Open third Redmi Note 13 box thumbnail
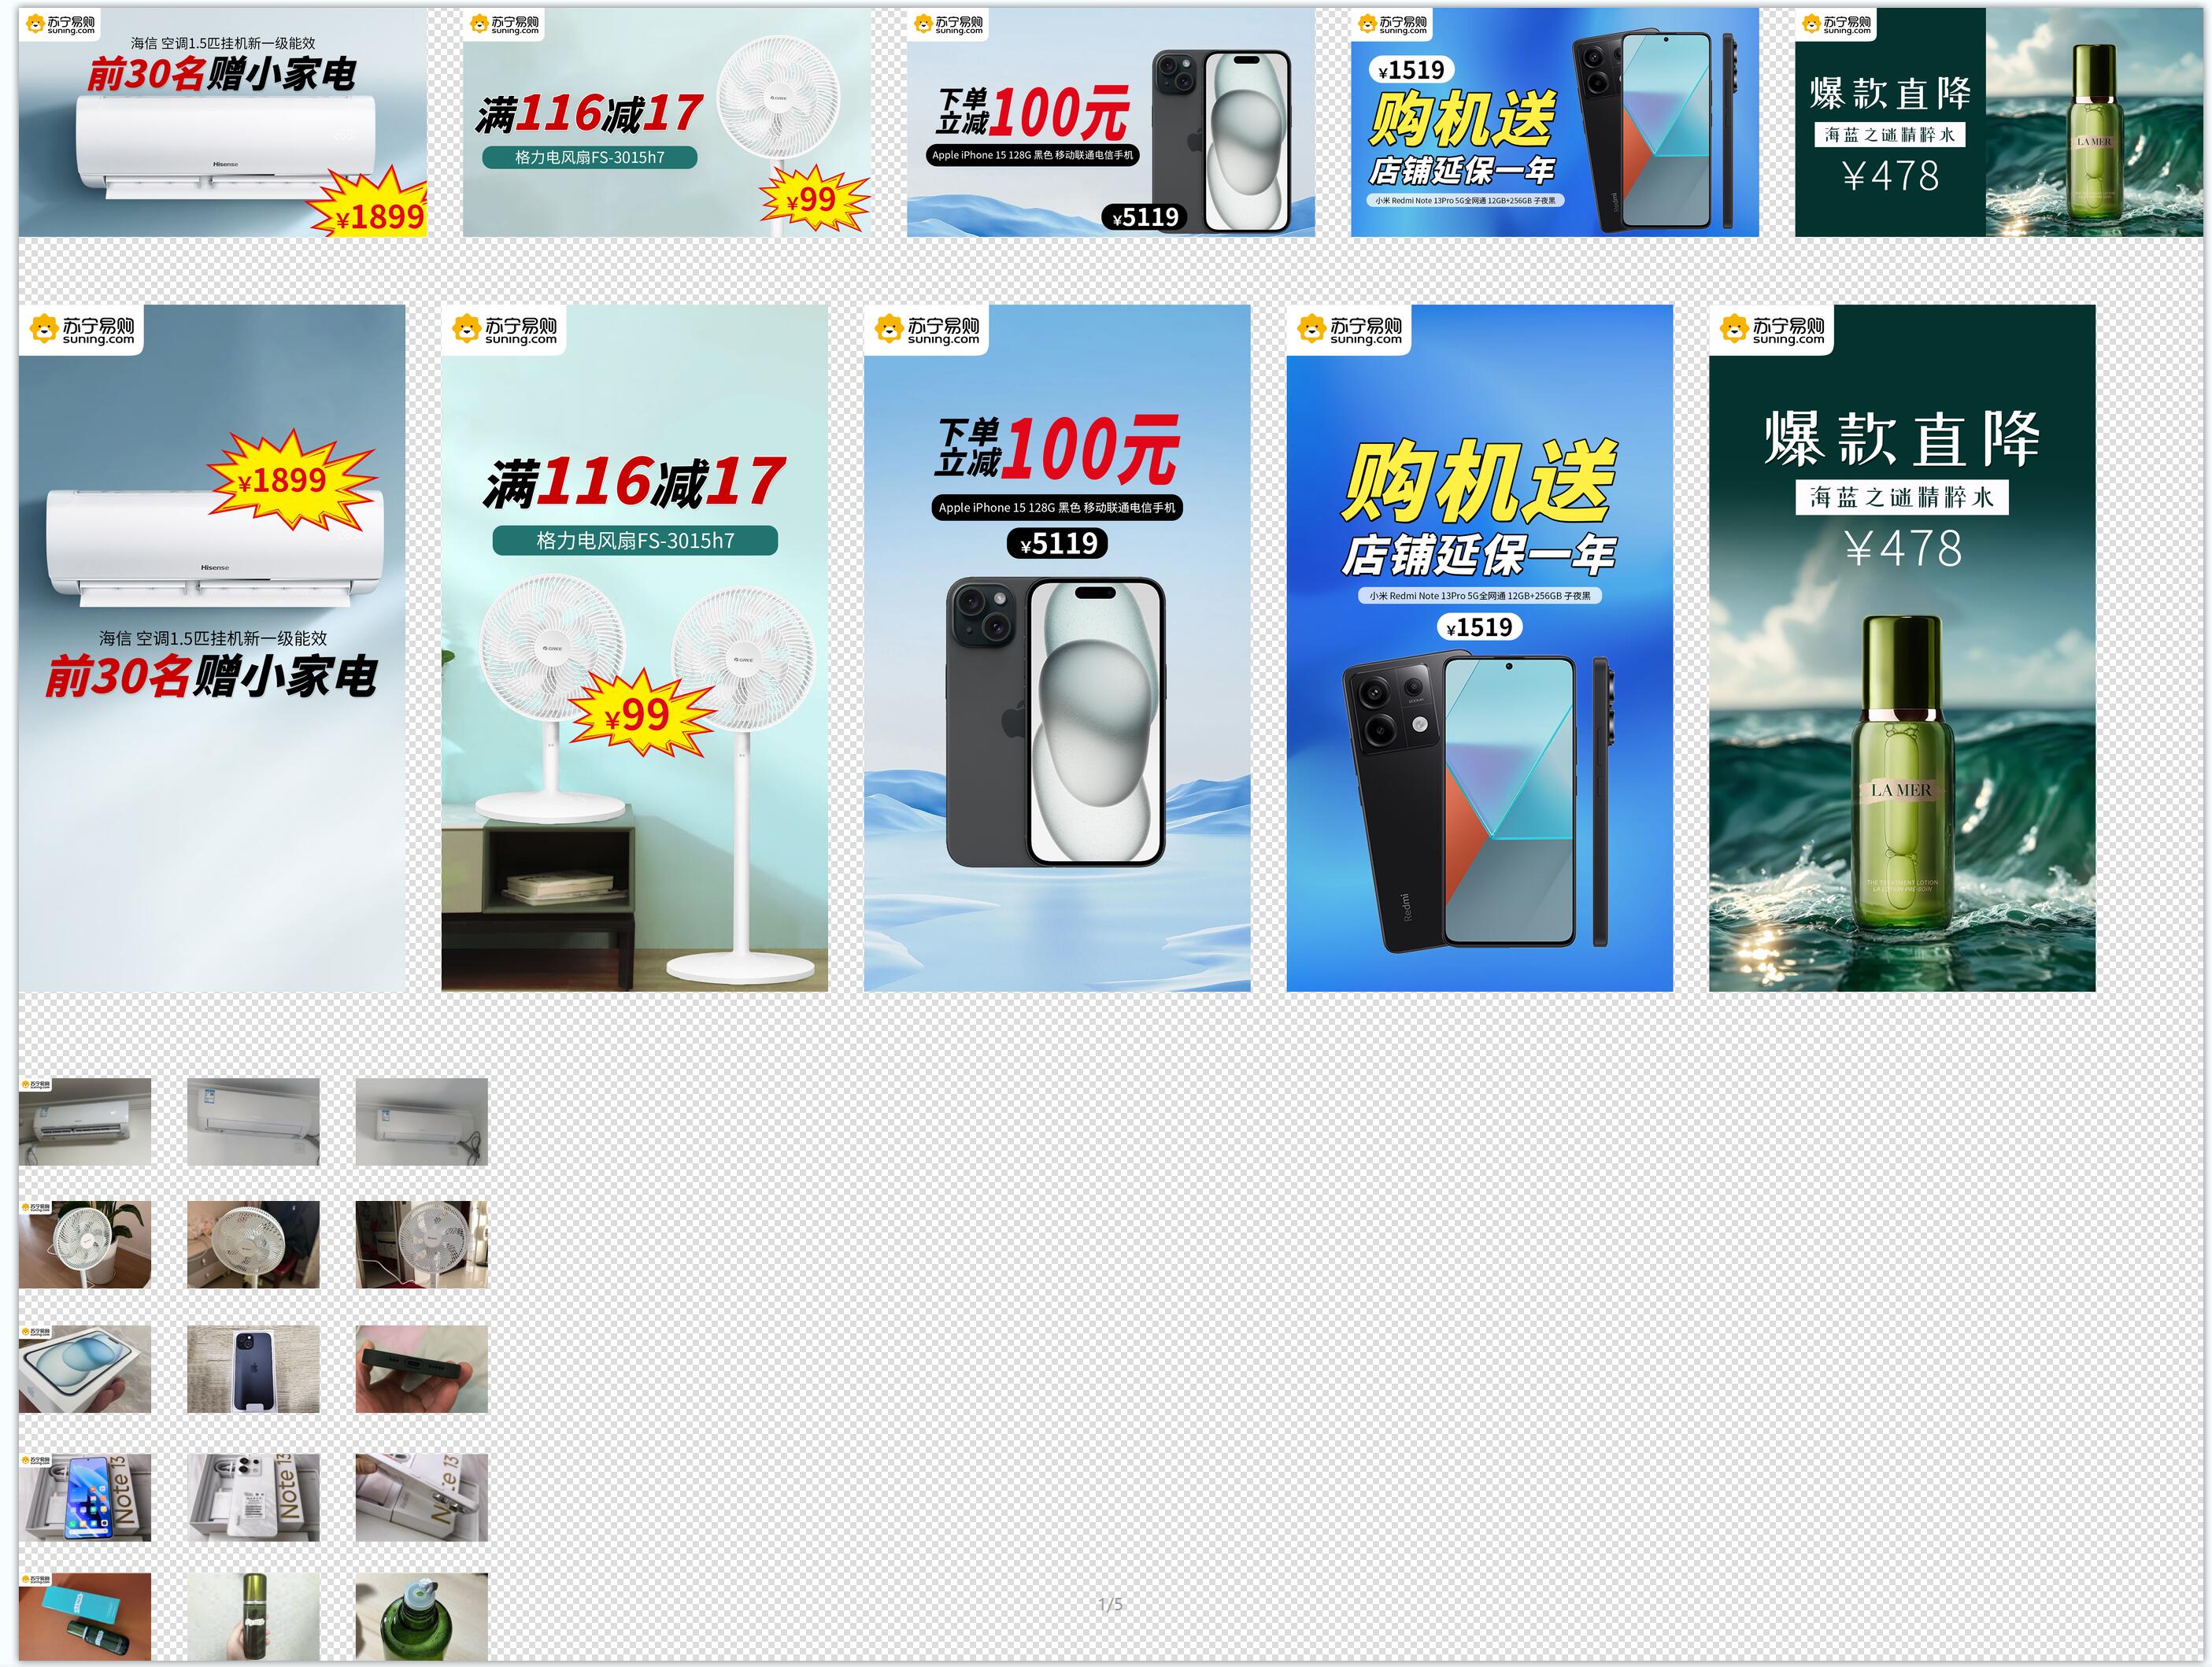2212x1667 pixels. pyautogui.click(x=422, y=1498)
